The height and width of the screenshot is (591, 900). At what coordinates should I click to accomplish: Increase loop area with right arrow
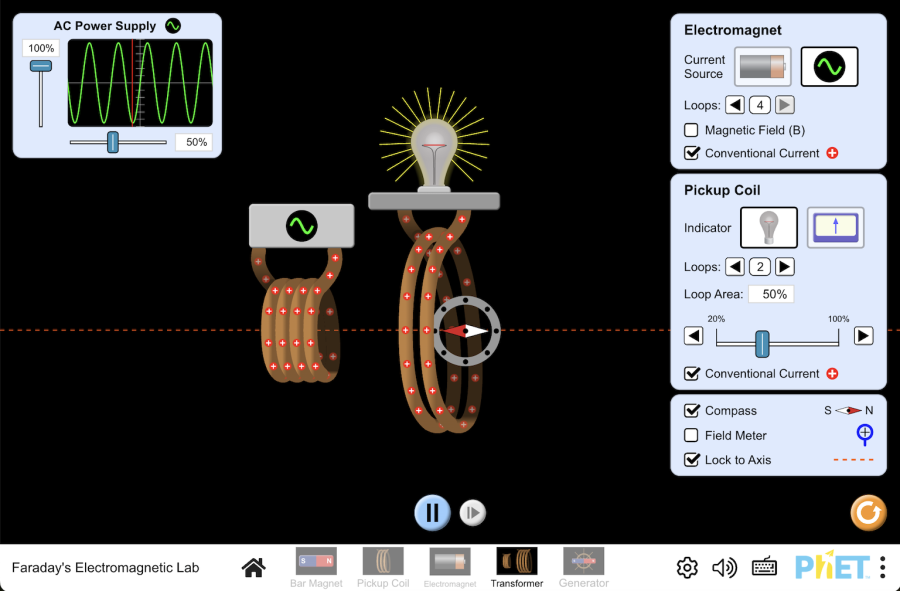[x=863, y=336]
